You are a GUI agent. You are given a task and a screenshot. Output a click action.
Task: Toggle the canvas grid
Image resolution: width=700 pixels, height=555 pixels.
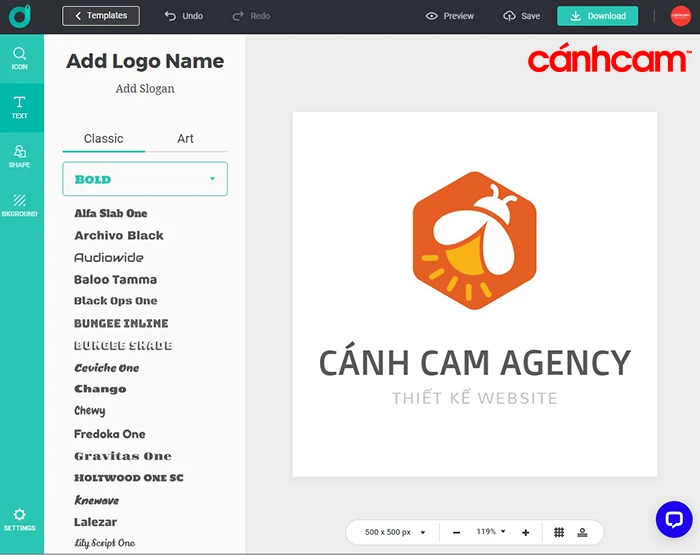click(x=559, y=532)
